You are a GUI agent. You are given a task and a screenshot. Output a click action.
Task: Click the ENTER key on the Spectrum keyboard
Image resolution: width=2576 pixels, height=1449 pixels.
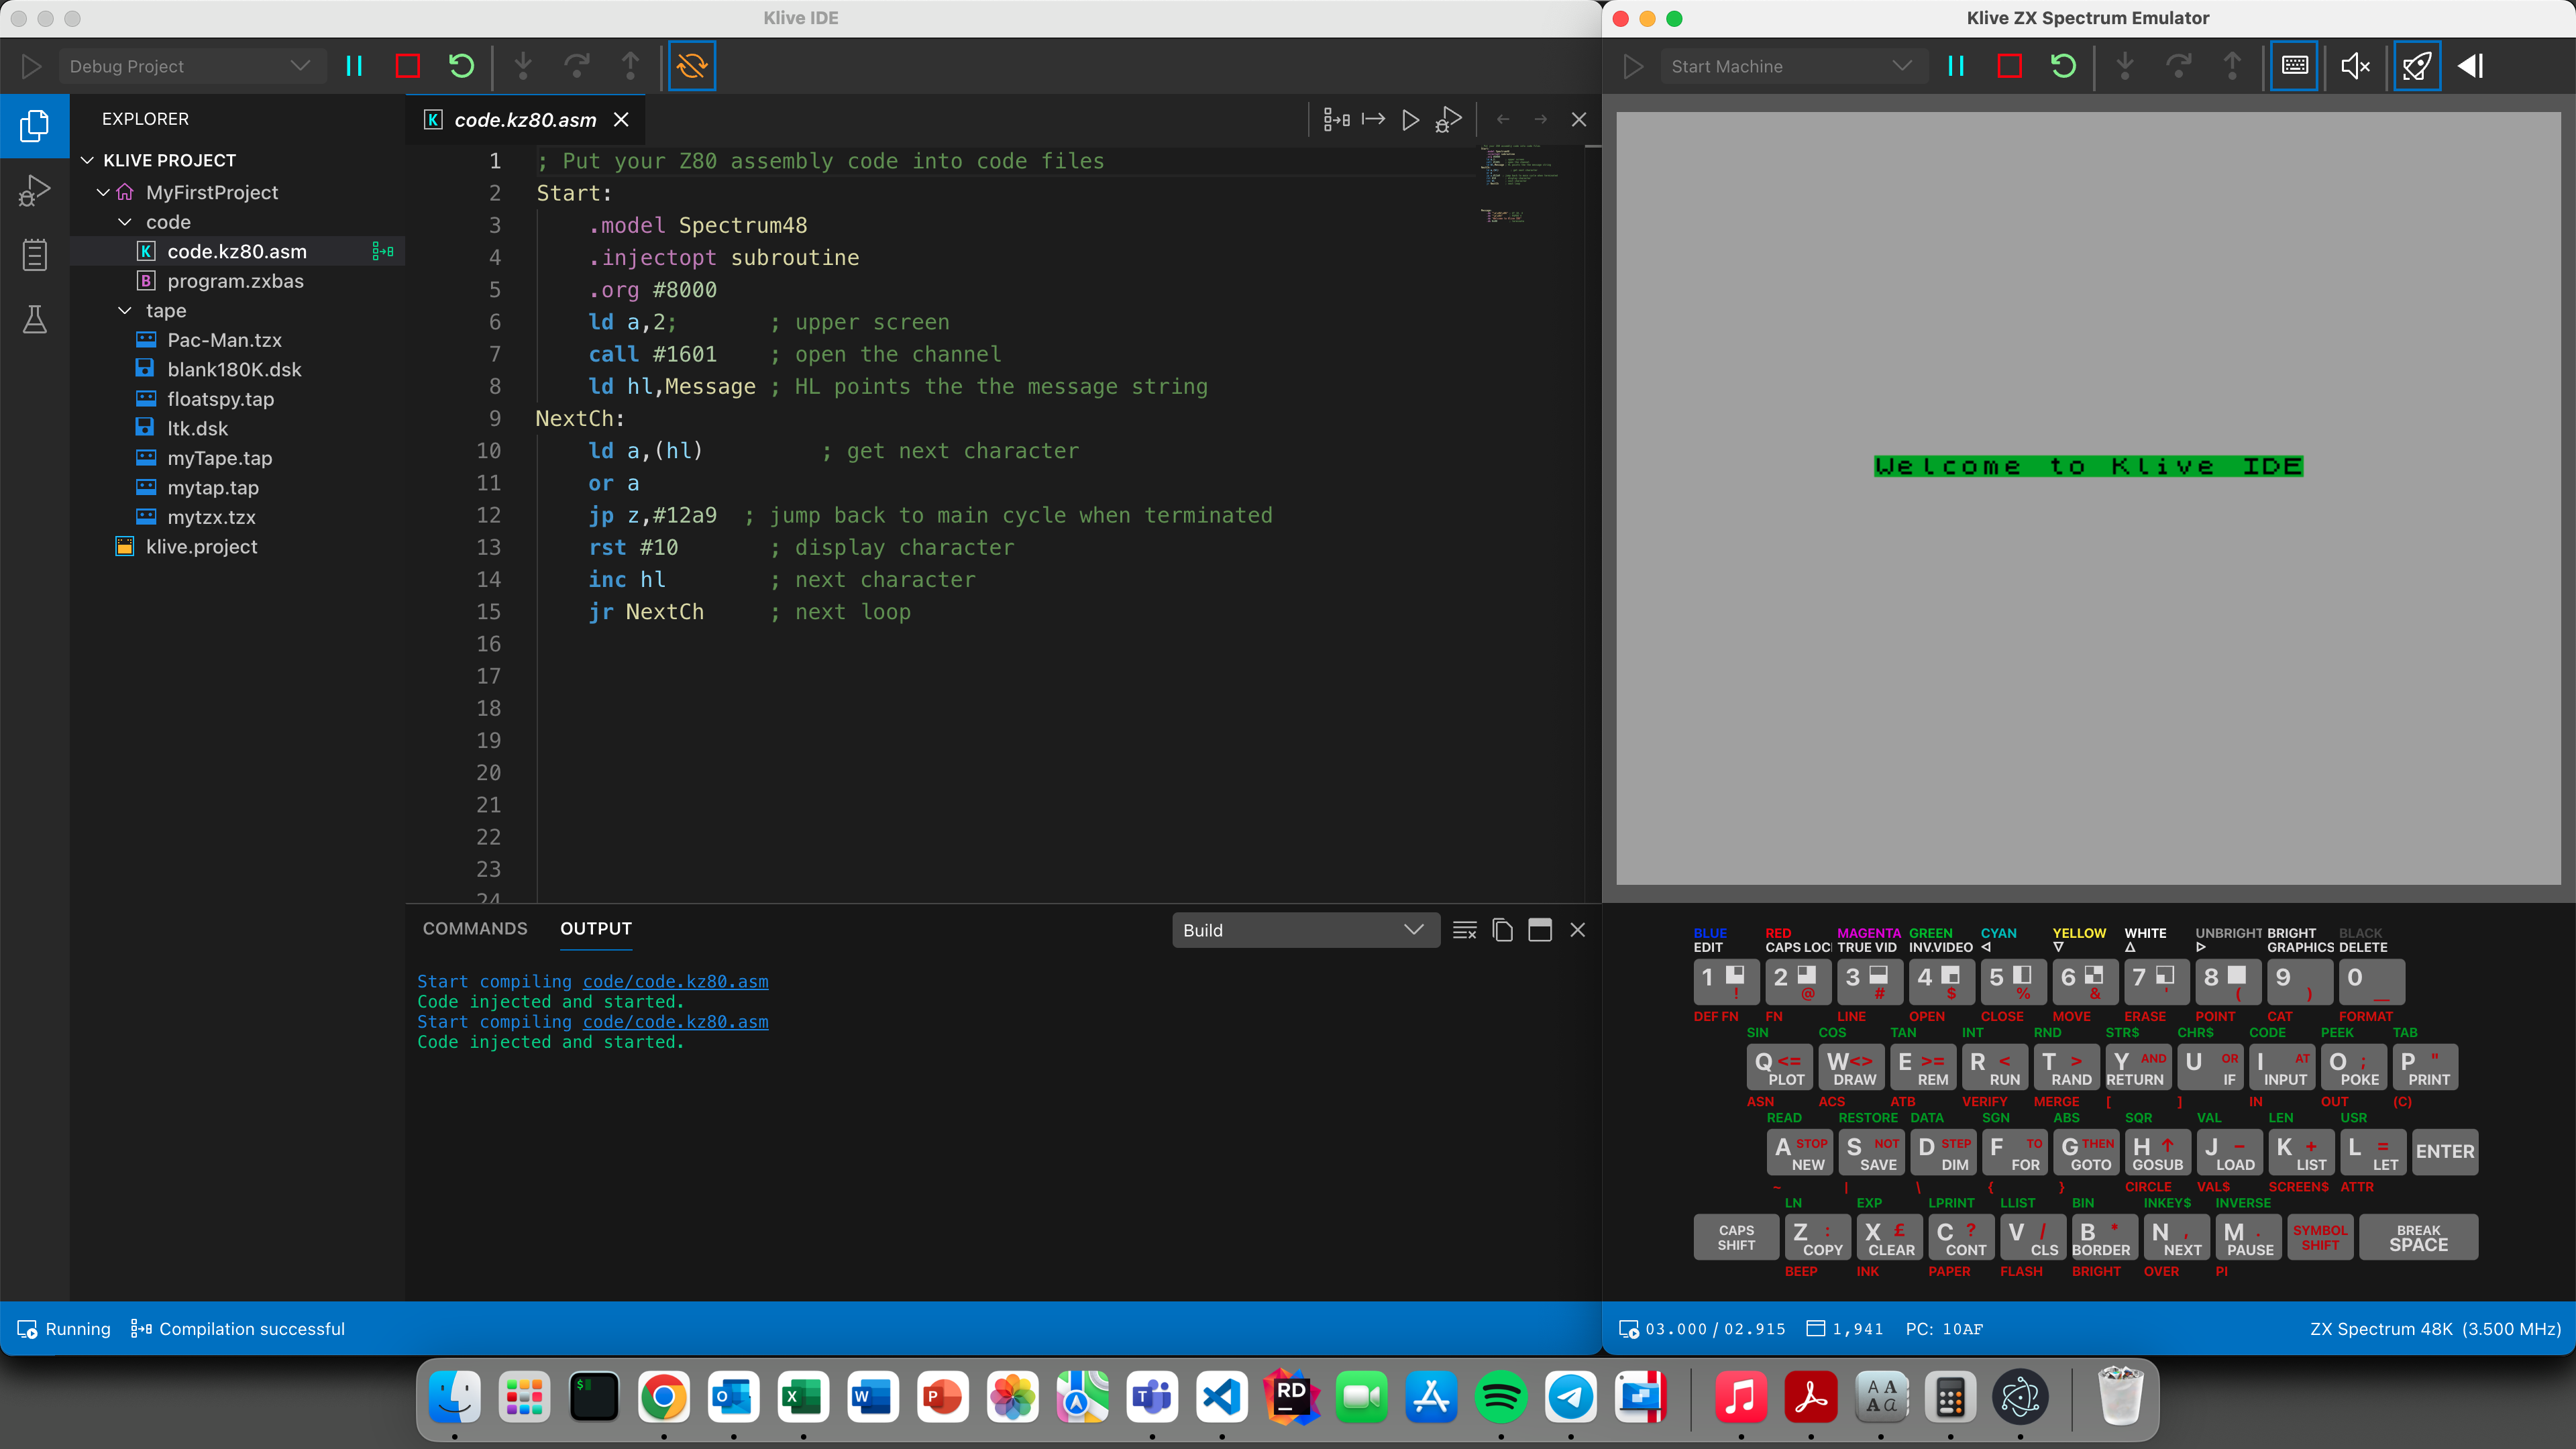pos(2445,1151)
